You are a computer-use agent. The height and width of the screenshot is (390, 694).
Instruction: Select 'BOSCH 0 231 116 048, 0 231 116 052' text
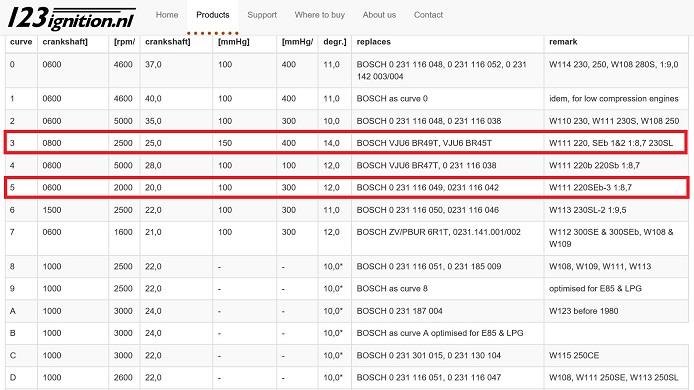(x=400, y=64)
